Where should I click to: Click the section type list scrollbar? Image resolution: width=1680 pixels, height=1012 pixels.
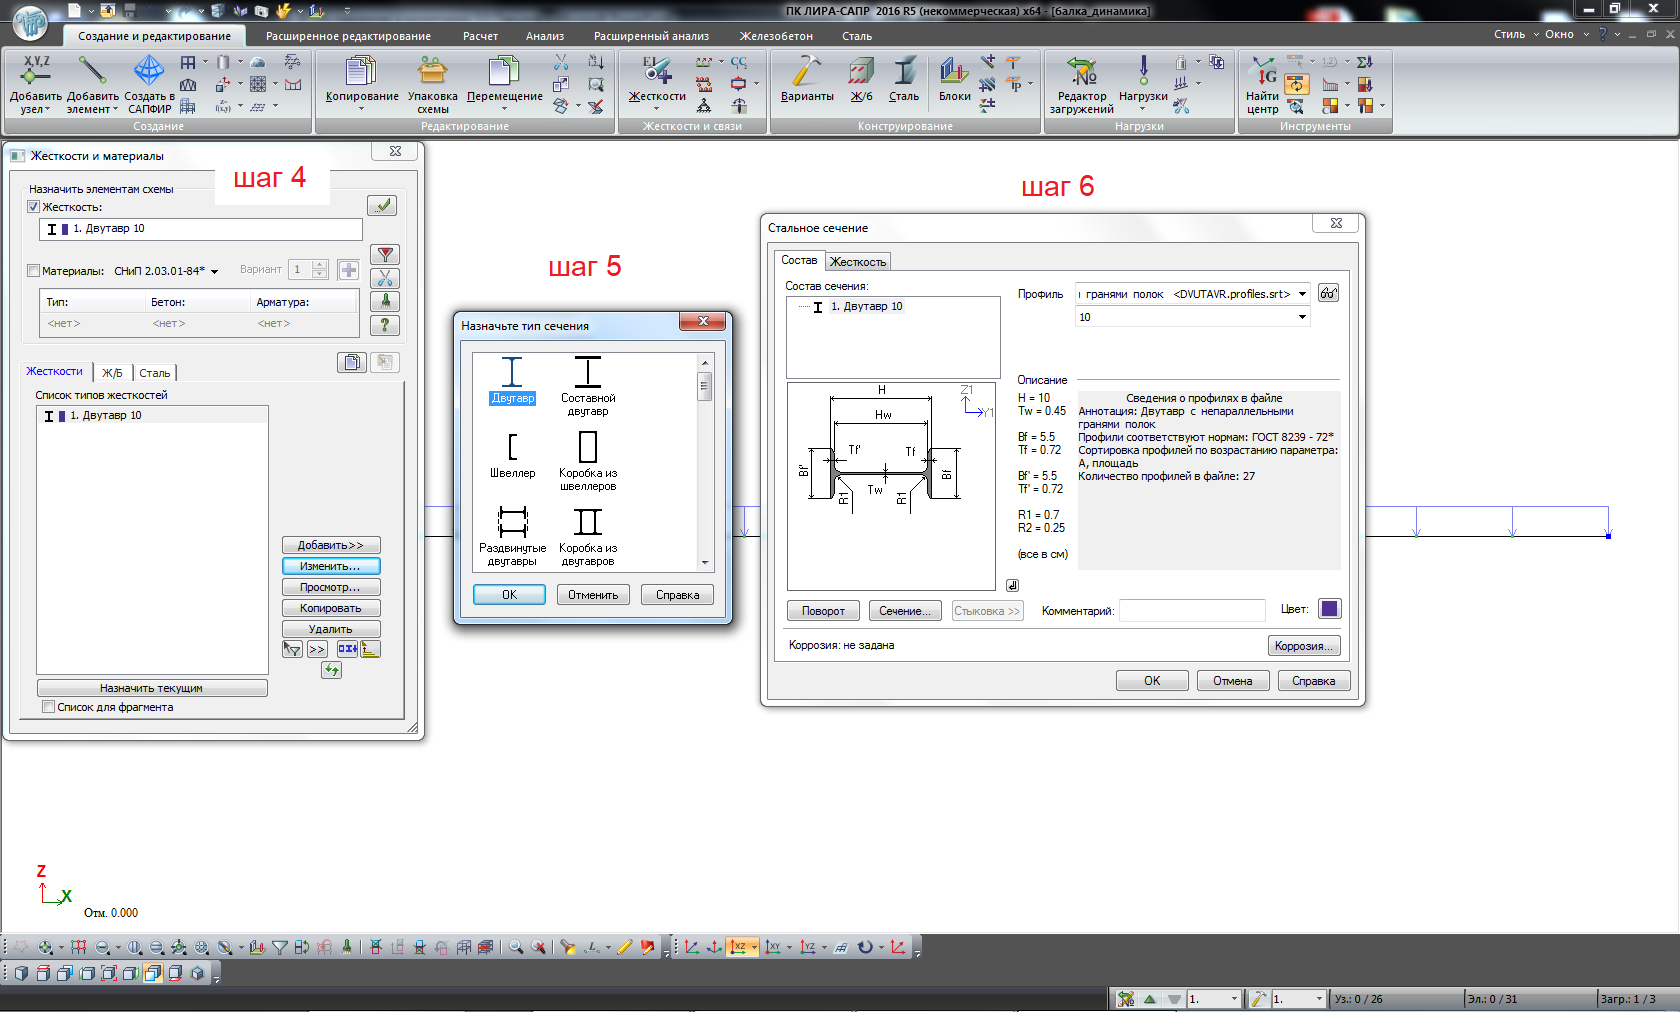(x=705, y=462)
